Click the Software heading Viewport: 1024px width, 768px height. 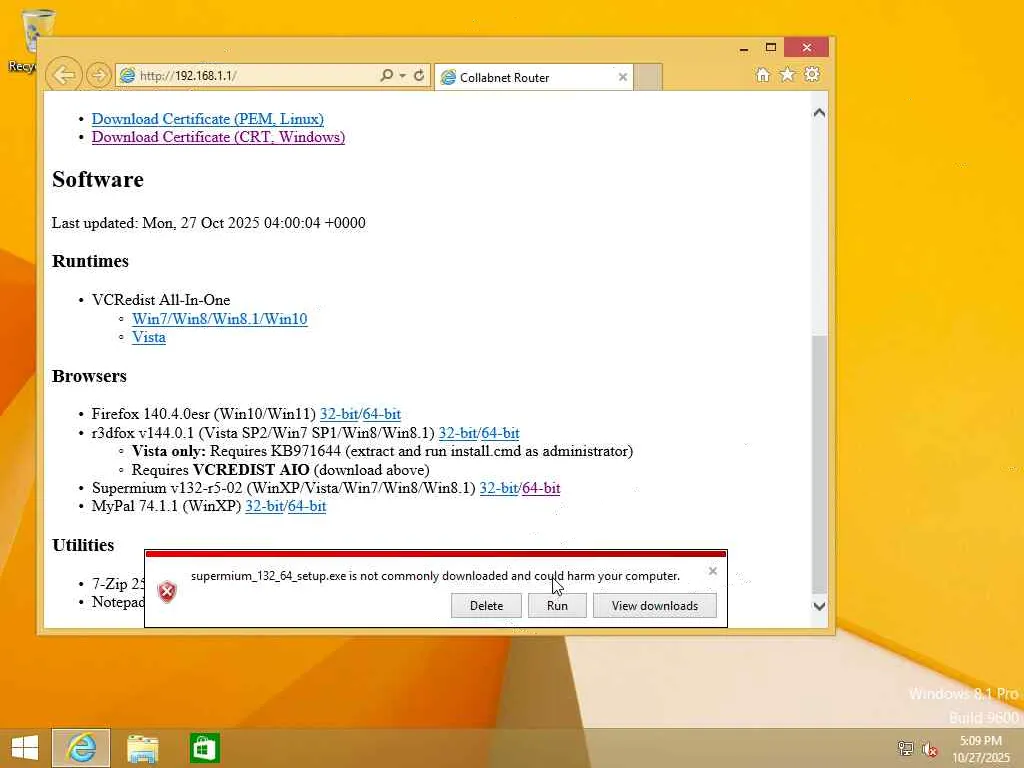[x=98, y=180]
